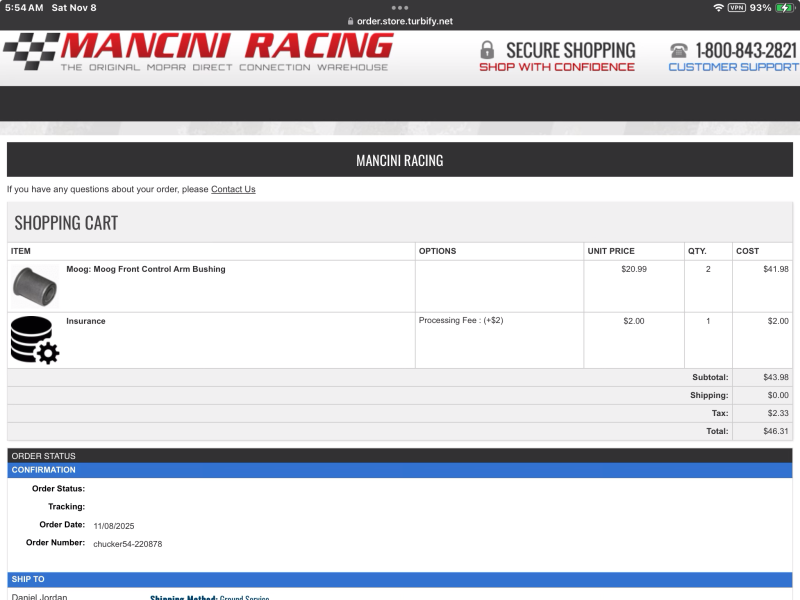
Task: Click the Customer Support text
Action: click(x=733, y=68)
